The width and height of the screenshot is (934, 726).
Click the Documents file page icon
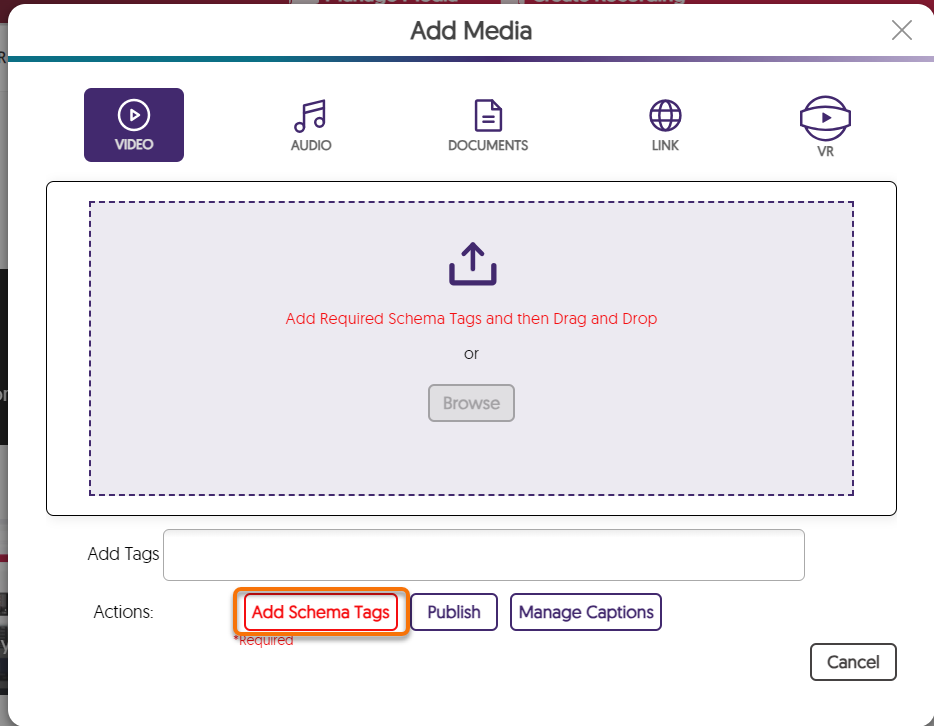coord(488,115)
